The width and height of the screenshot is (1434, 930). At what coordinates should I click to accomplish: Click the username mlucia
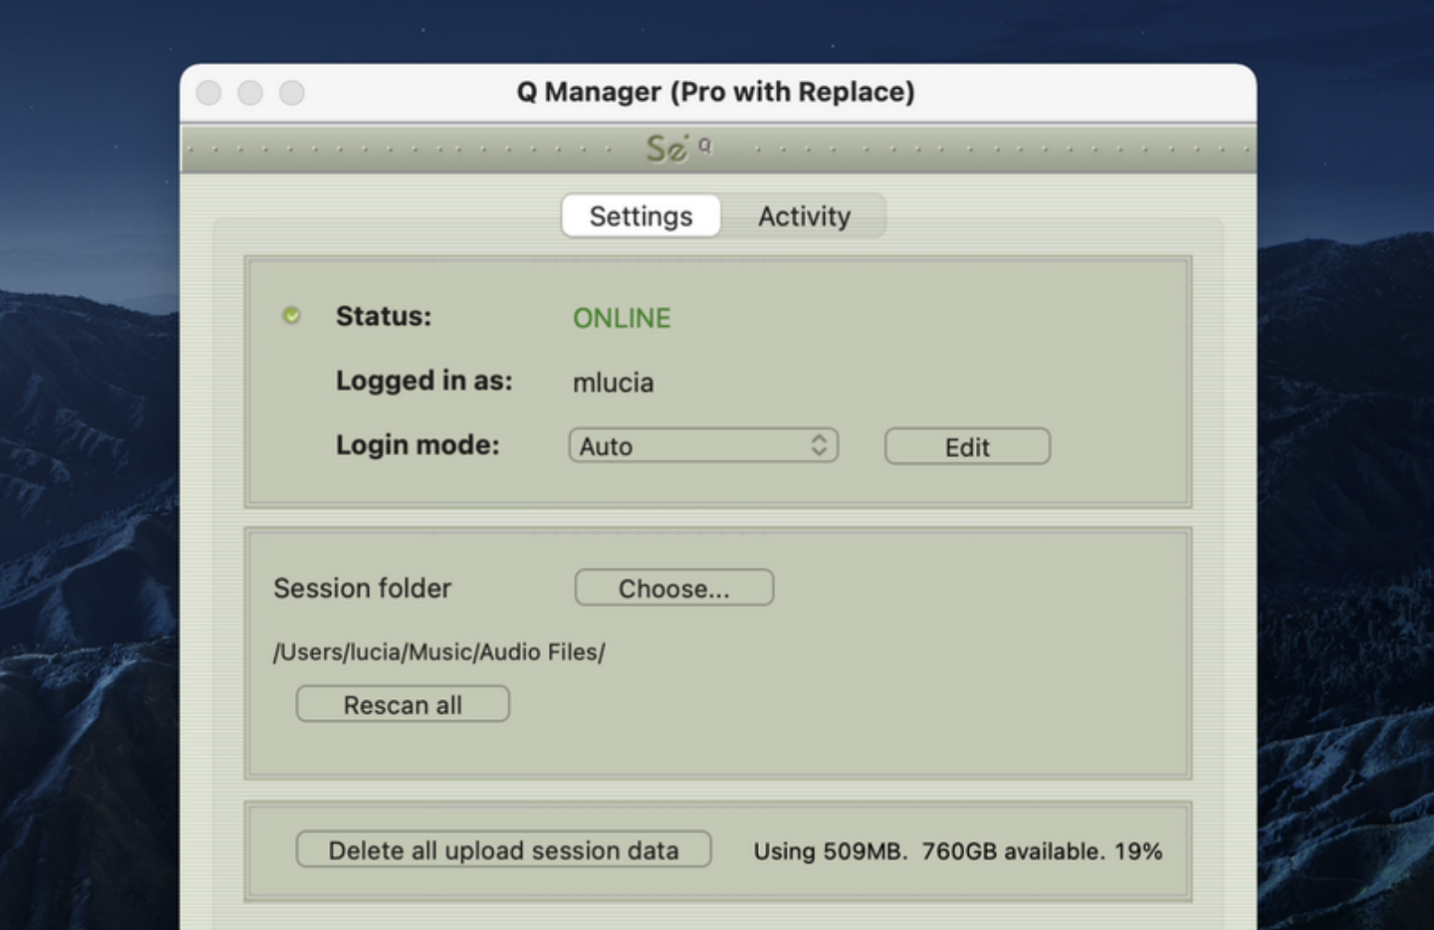613,382
